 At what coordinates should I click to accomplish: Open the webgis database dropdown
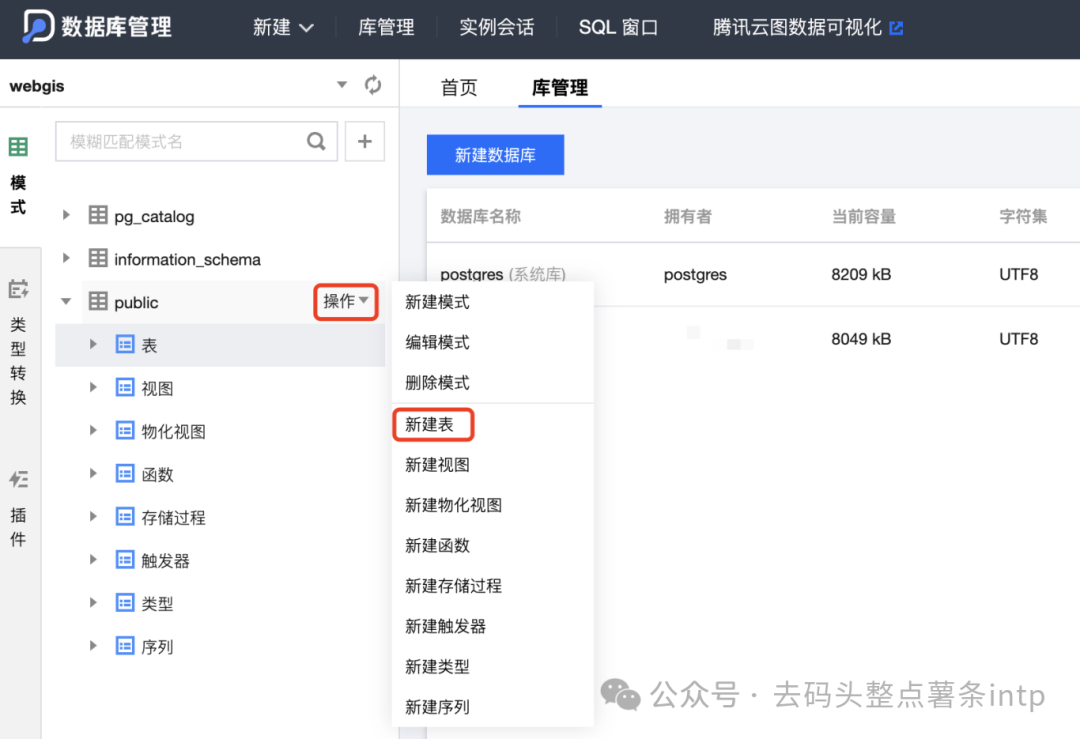pyautogui.click(x=341, y=86)
